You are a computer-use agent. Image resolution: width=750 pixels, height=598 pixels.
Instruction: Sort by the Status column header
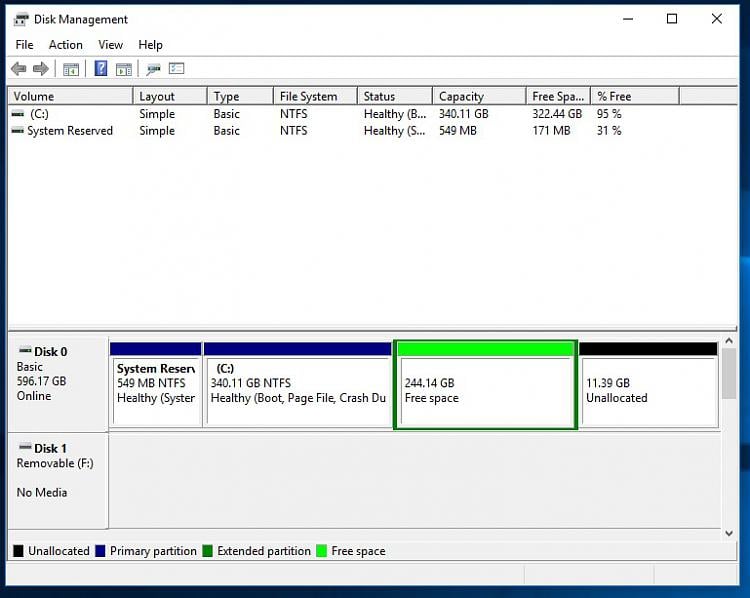click(395, 96)
